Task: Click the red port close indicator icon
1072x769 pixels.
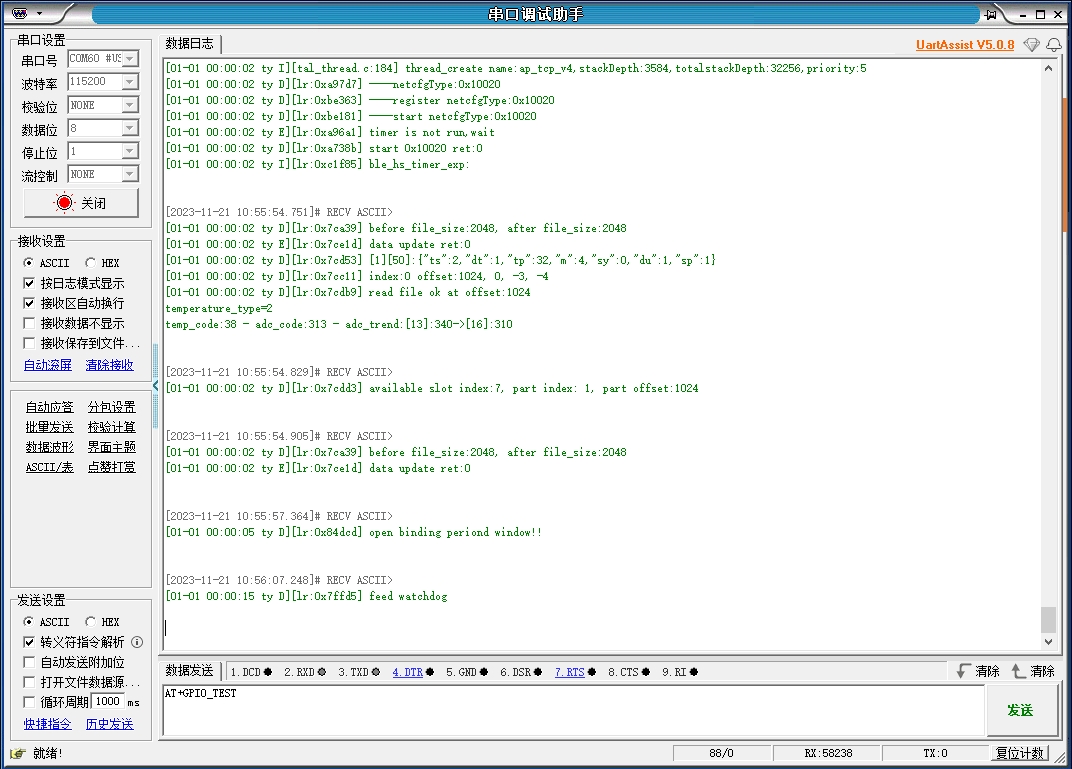Action: 64,202
